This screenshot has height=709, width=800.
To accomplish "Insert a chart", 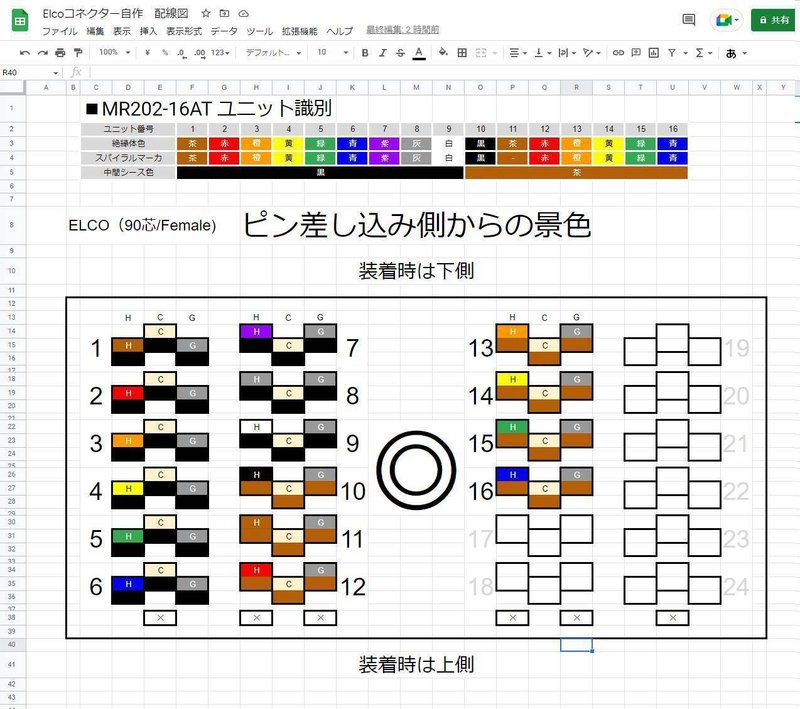I will pyautogui.click(x=652, y=52).
